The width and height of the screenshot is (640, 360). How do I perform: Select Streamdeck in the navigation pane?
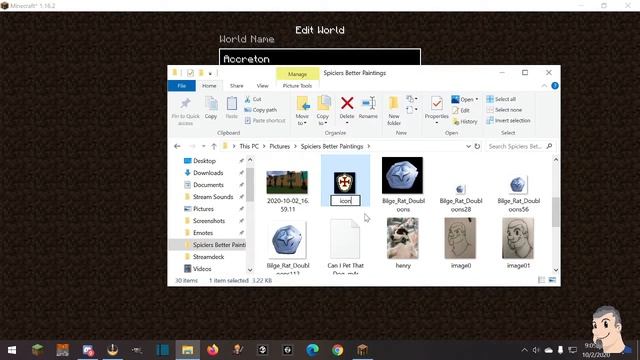[208, 257]
